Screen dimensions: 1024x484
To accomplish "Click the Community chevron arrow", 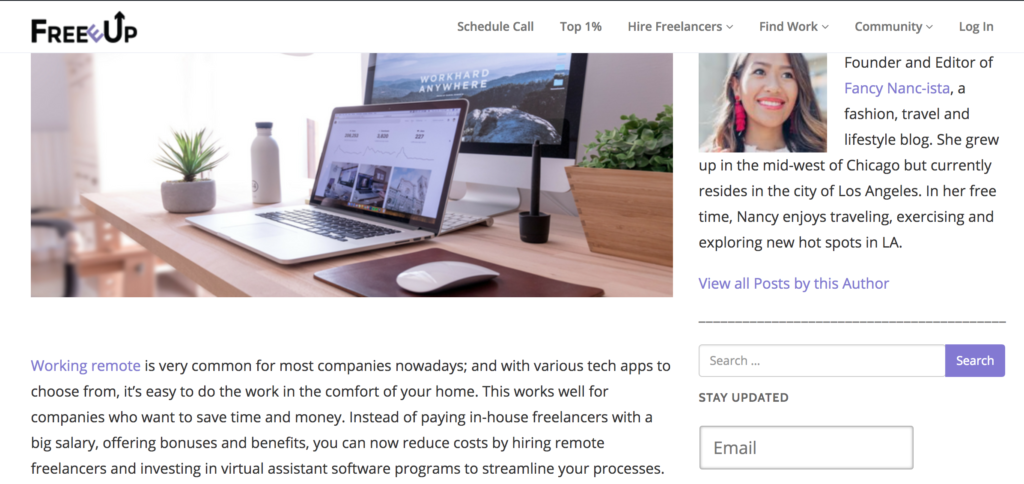I will coord(929,27).
